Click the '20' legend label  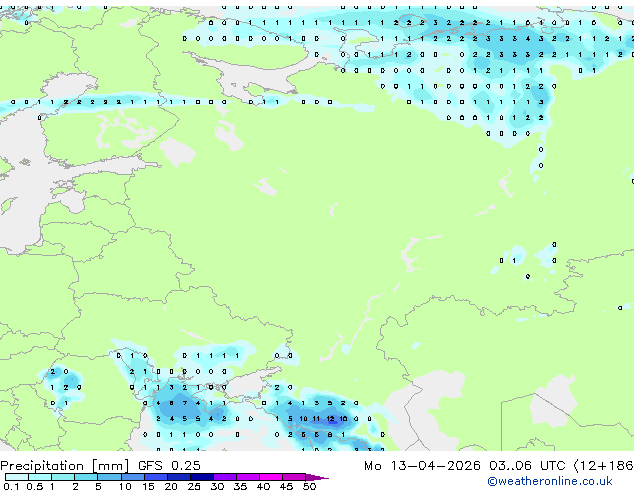pos(171,486)
